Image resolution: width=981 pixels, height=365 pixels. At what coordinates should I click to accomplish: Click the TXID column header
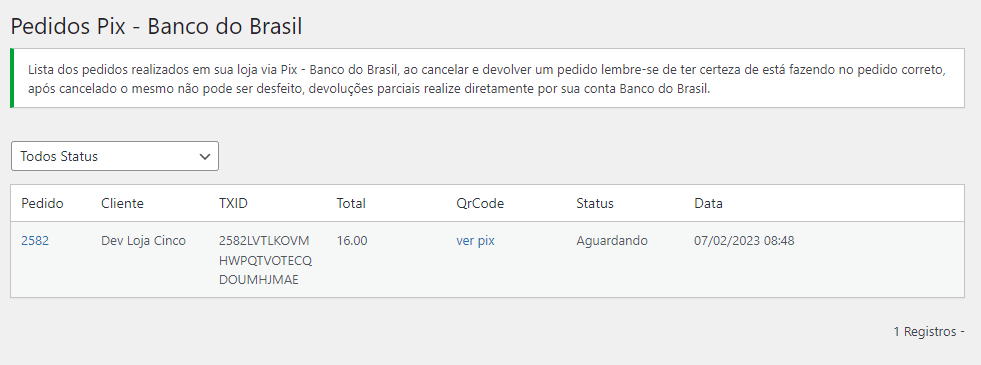tap(233, 203)
